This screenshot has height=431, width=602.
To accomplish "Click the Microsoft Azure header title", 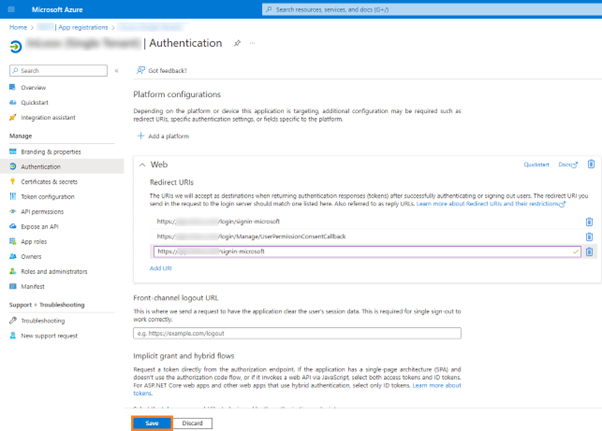I will coord(57,9).
